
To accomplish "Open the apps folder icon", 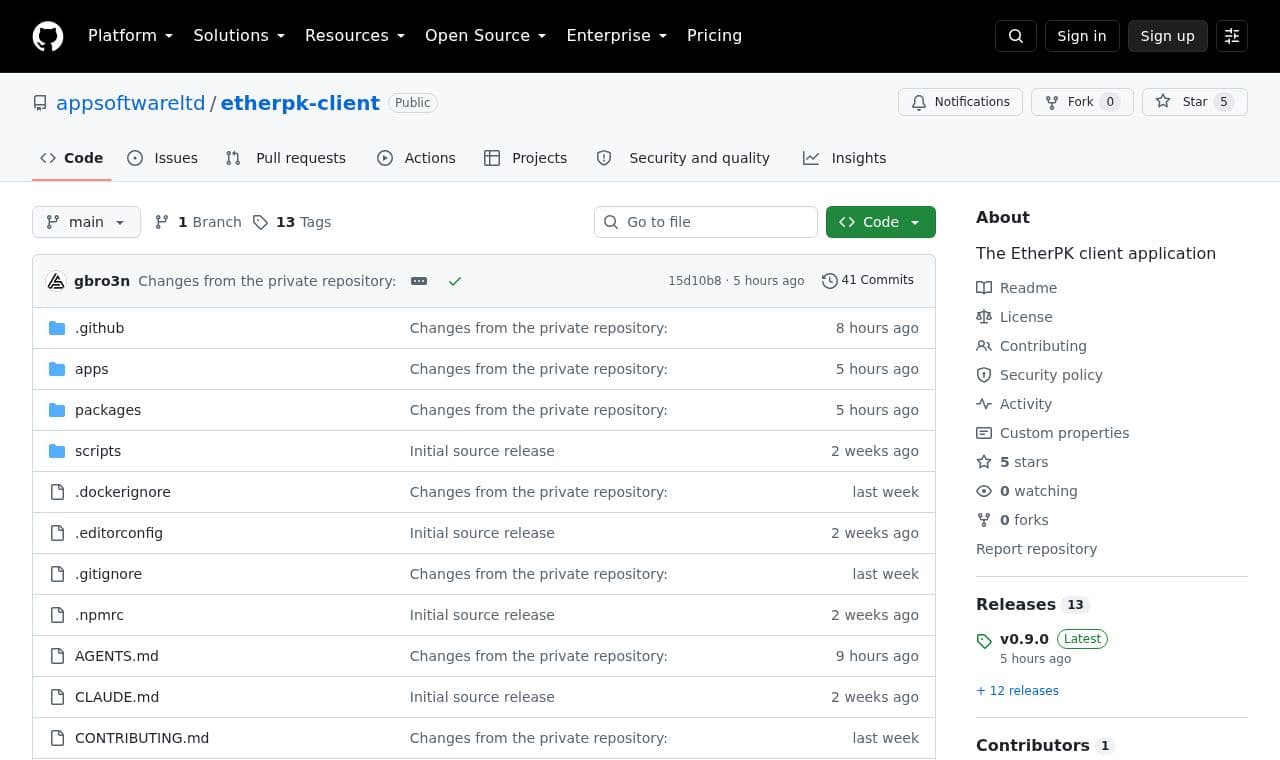I will [x=57, y=369].
